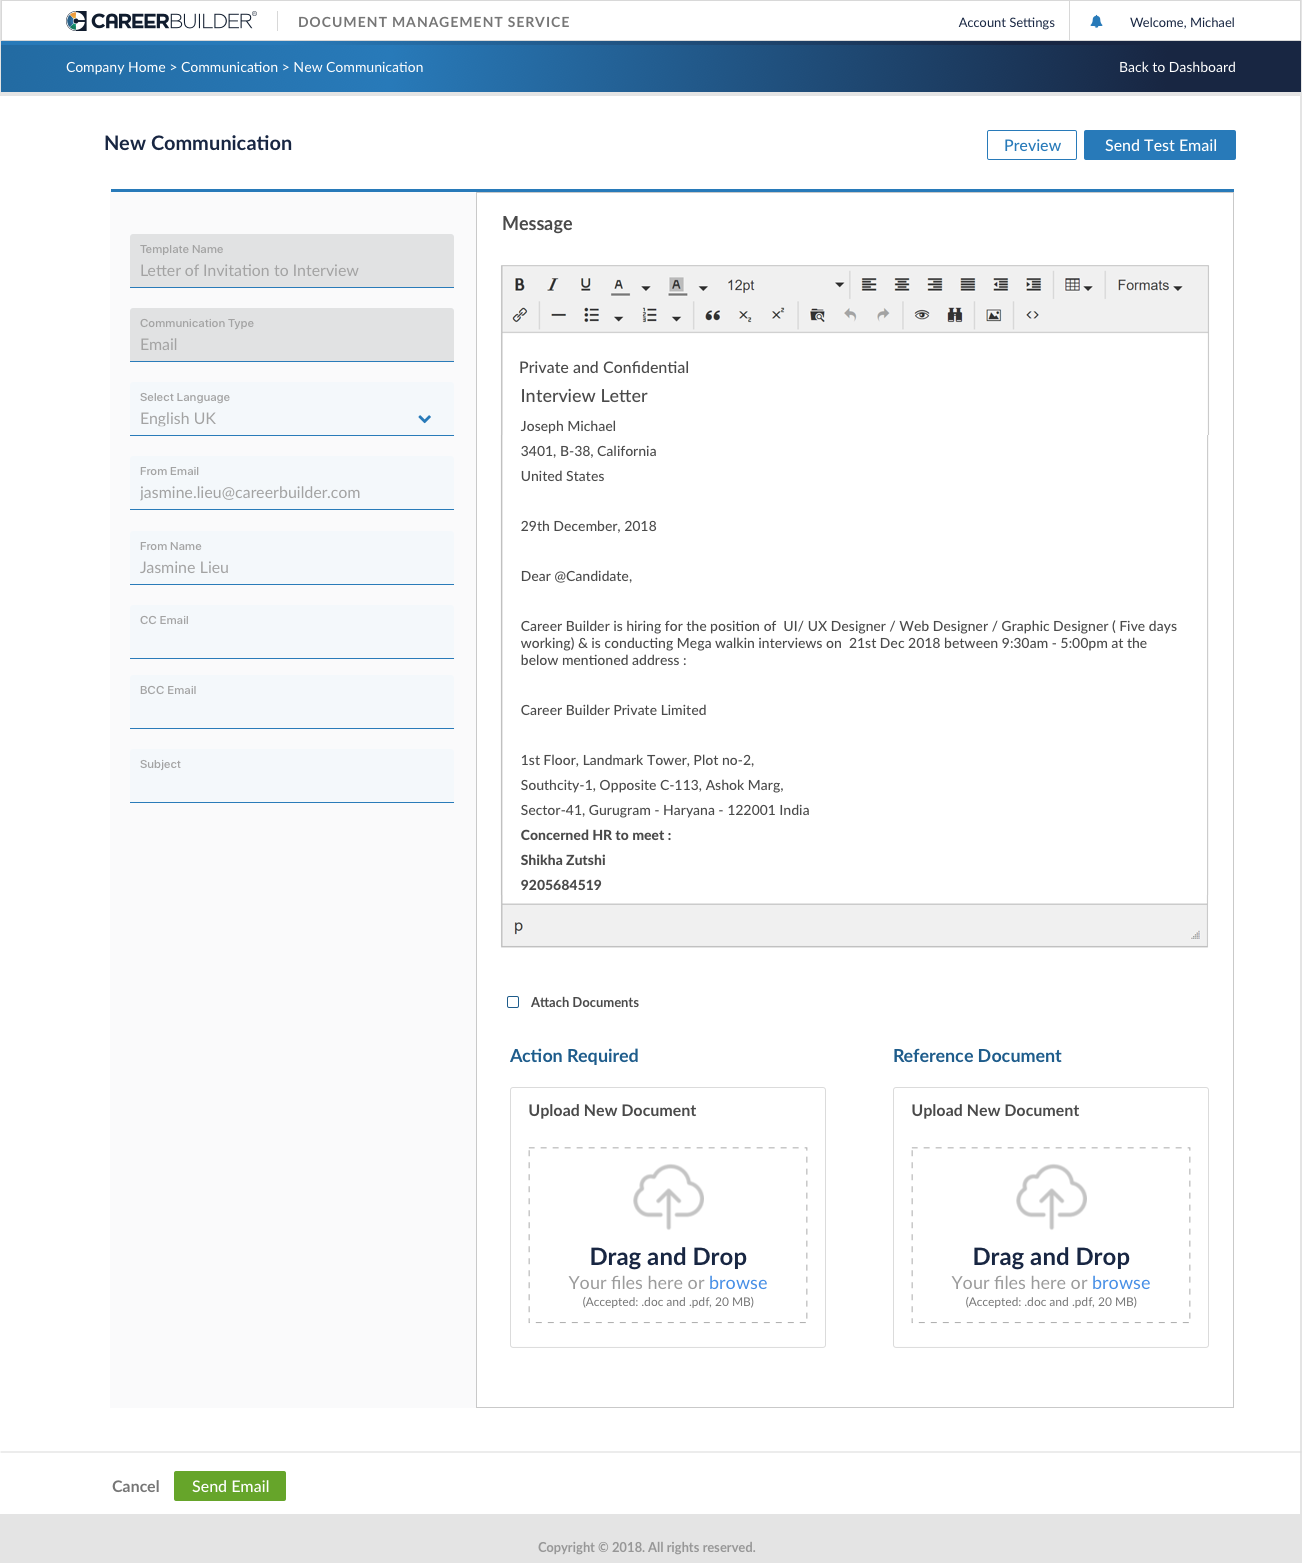Apply superscript formatting
Screen dimensions: 1302x1563
coord(777,314)
